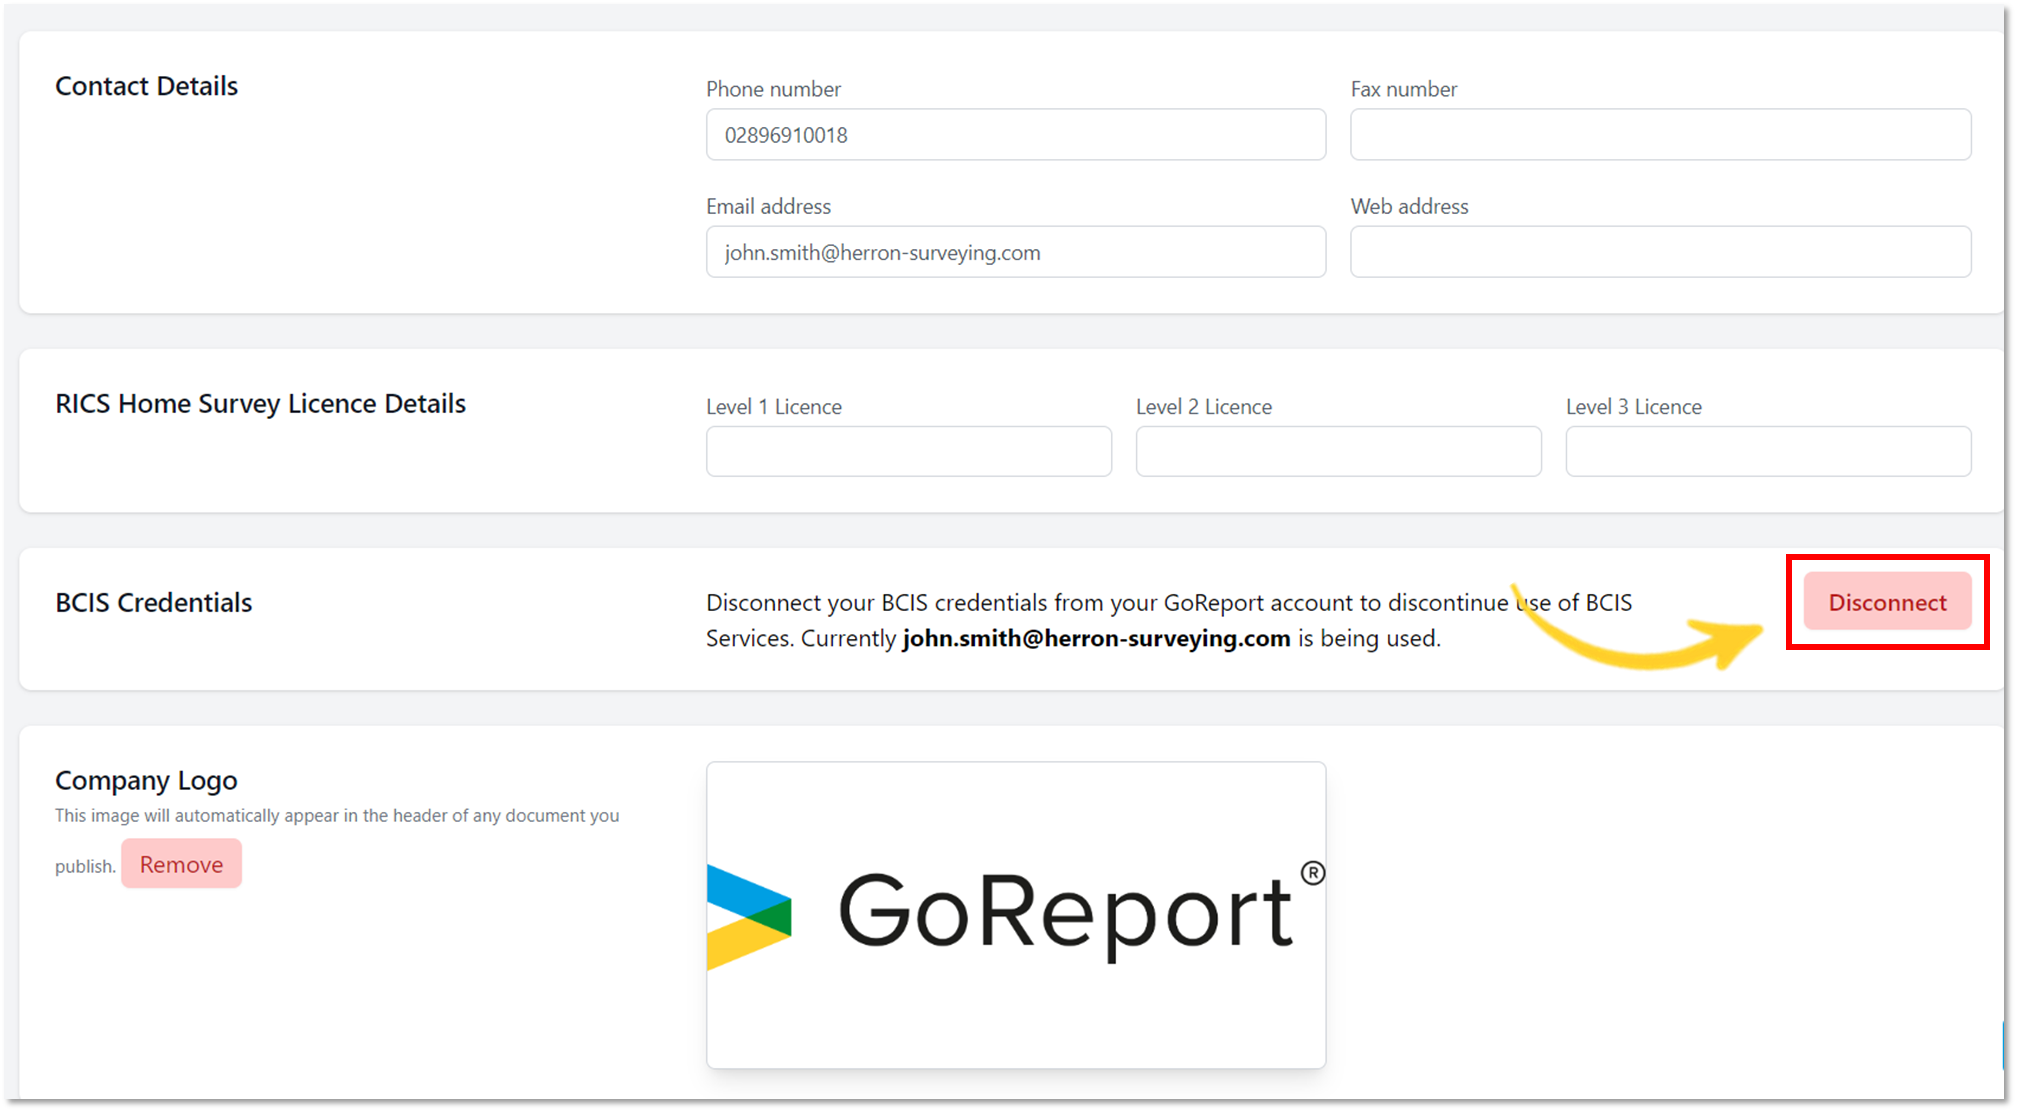Click the GoReport company logo image
This screenshot has height=1112, width=2017.
(x=1016, y=915)
